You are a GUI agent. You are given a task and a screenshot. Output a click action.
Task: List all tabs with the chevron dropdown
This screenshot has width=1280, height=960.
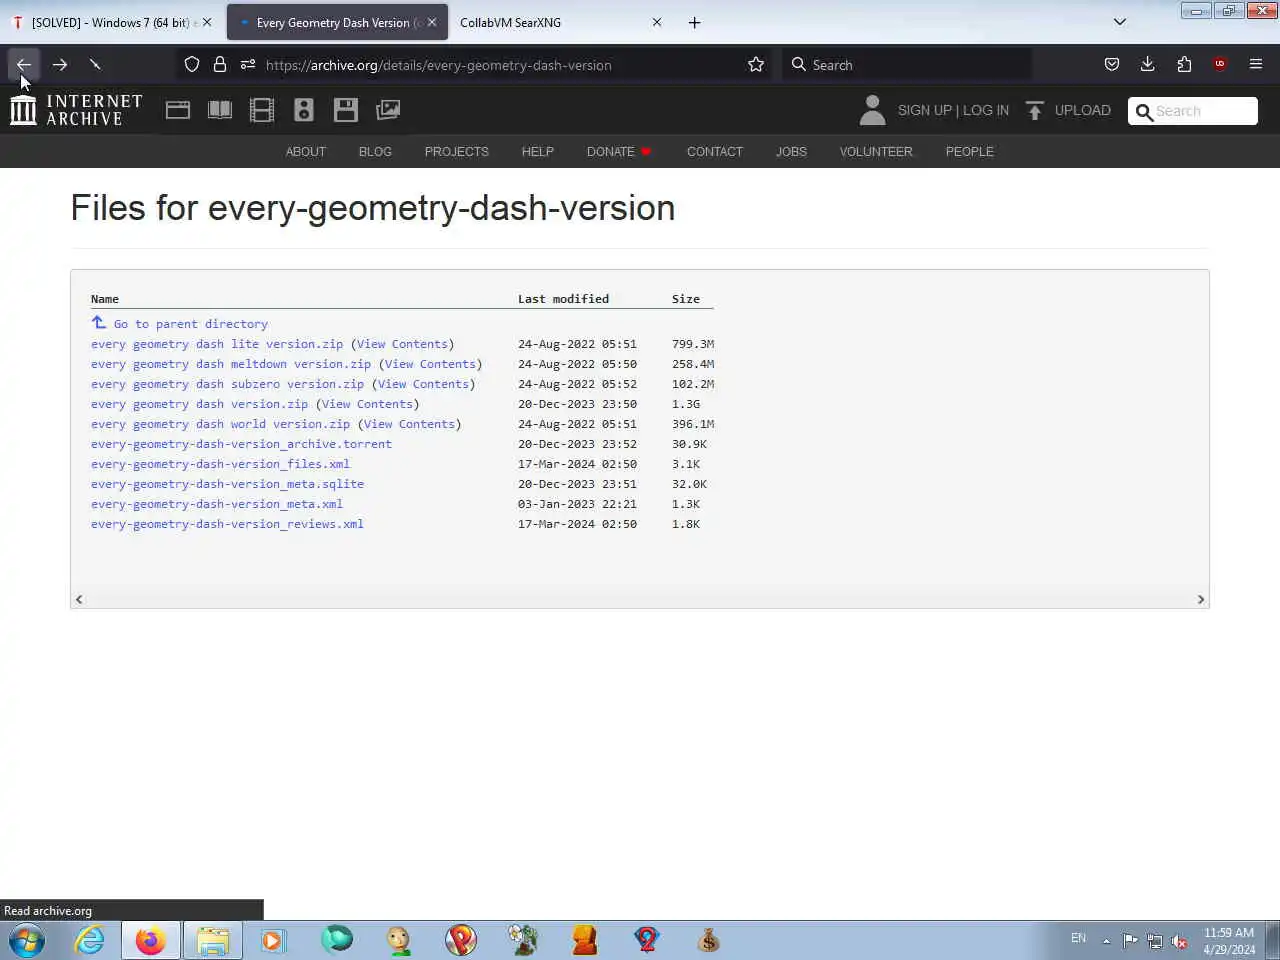(1120, 22)
